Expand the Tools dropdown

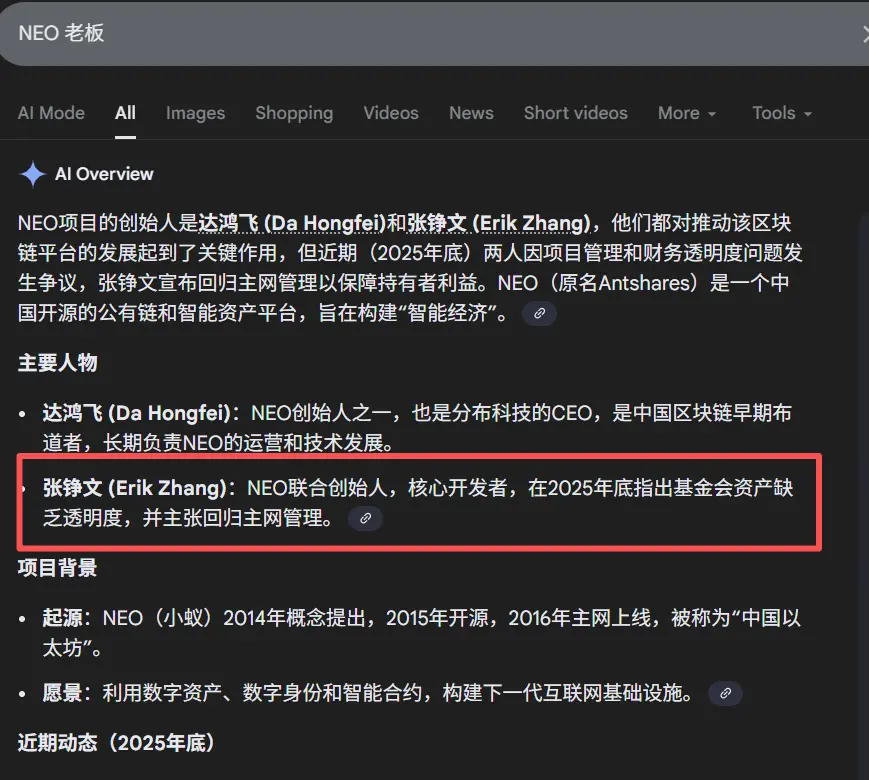click(782, 113)
